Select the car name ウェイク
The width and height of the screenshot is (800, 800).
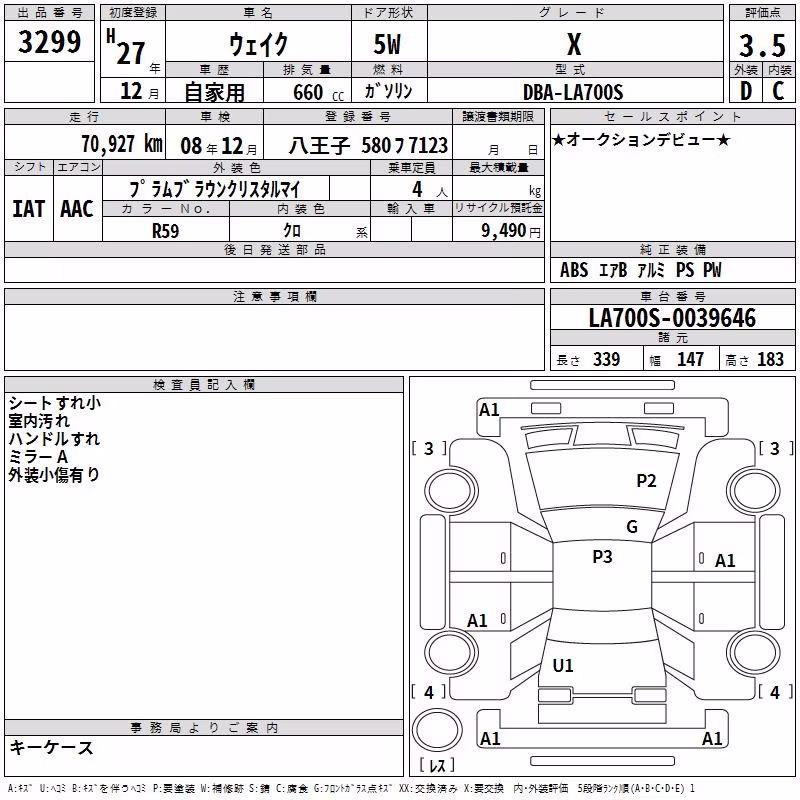[x=258, y=44]
